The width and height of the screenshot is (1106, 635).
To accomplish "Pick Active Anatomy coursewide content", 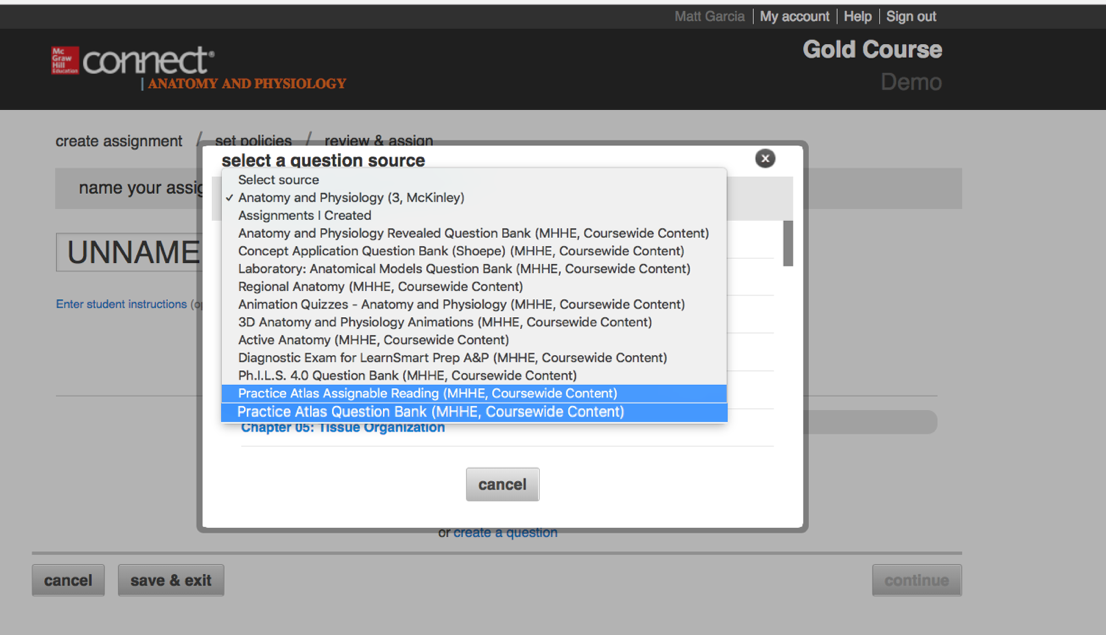I will (474, 340).
